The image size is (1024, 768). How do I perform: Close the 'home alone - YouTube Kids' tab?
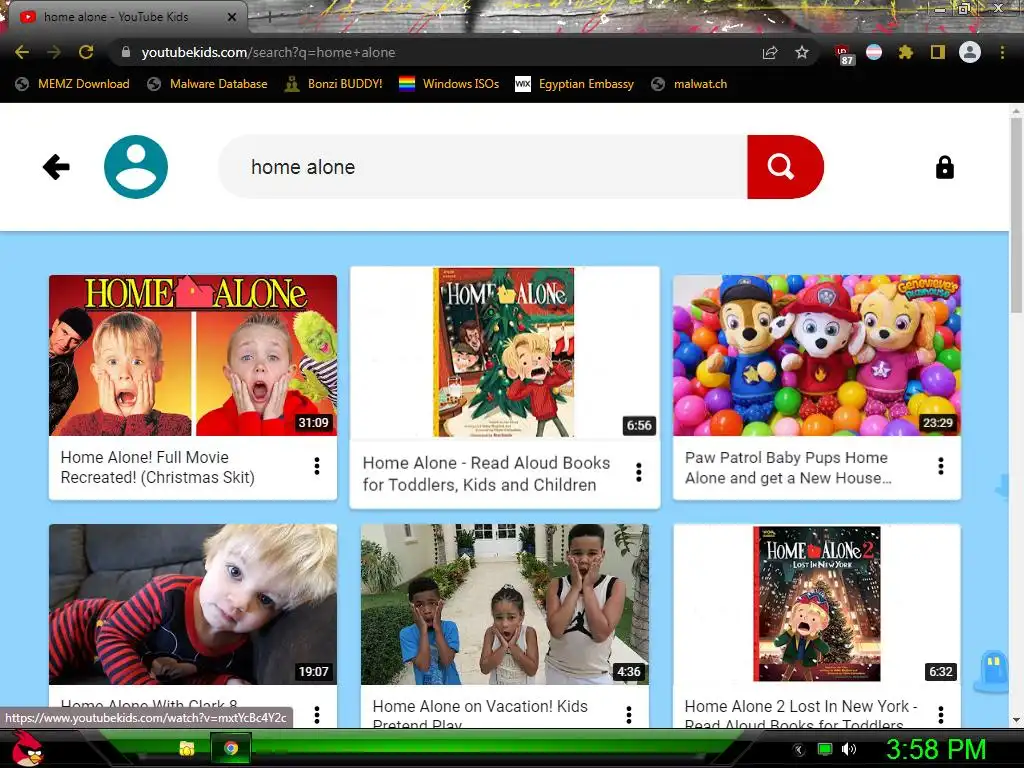click(x=232, y=17)
